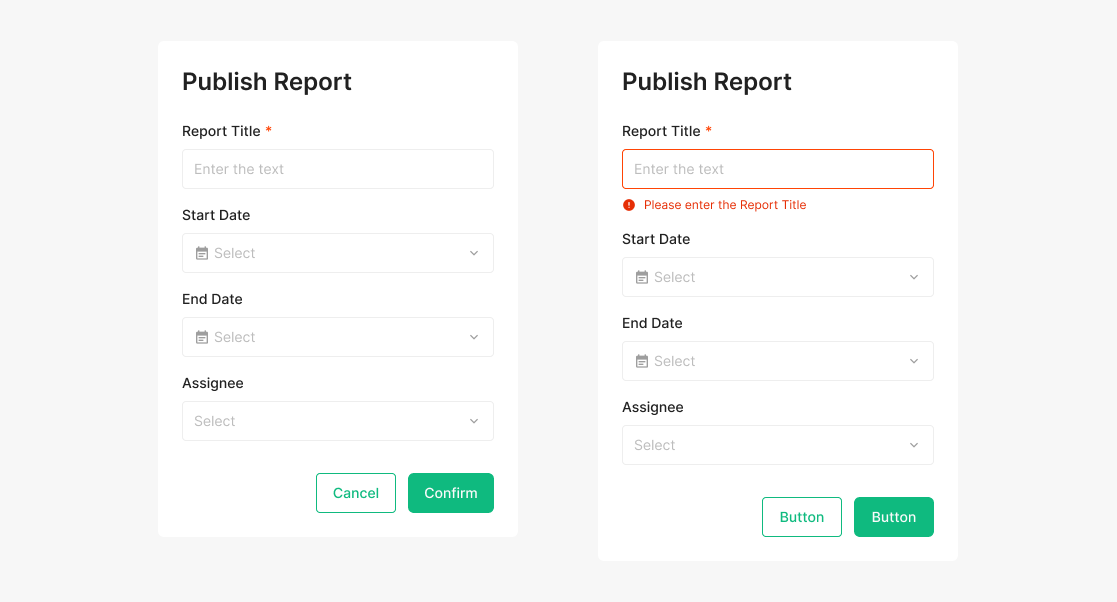Click the Report Title label above red-bordered field

[x=661, y=131]
